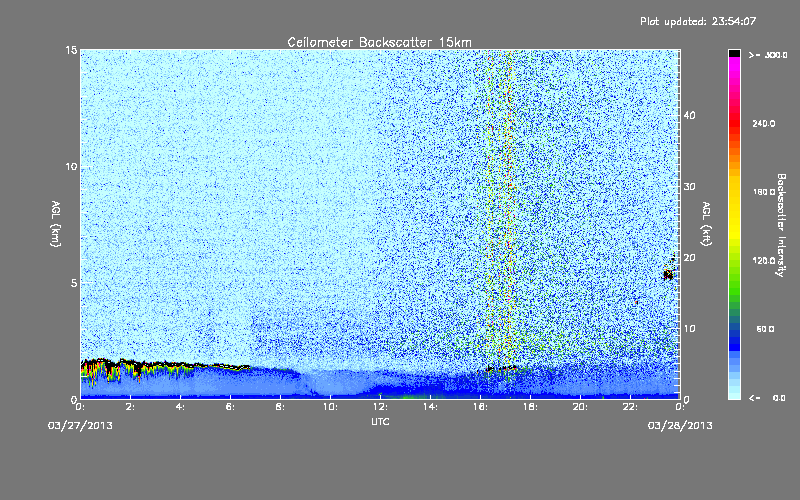This screenshot has width=800, height=500.
Task: Select the "8:" hour tick label
Action: (280, 407)
